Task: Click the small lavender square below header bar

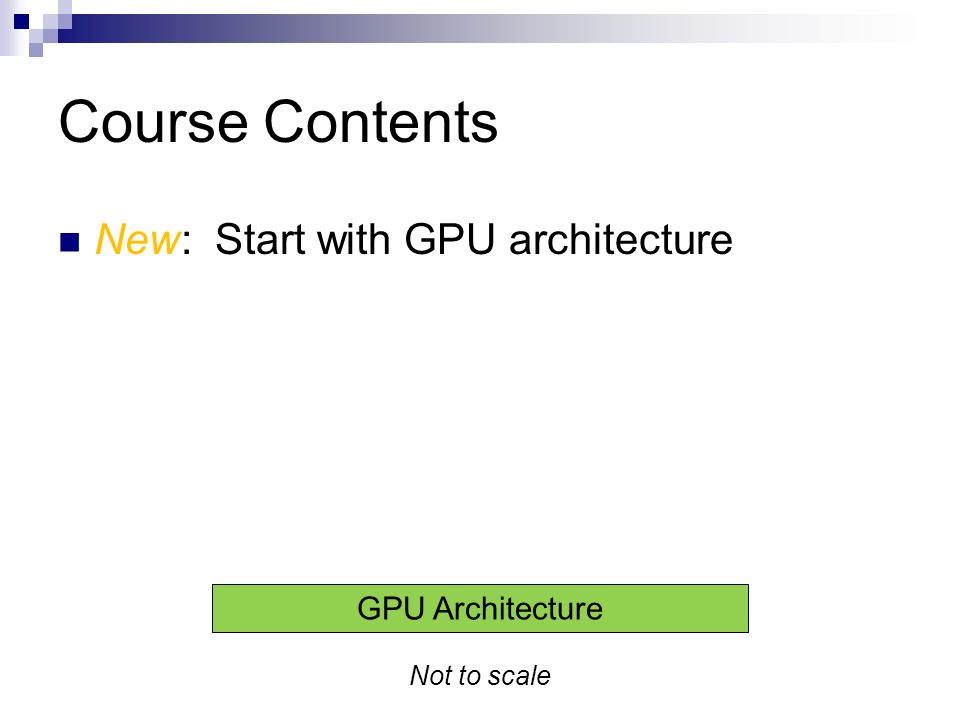Action: tap(36, 50)
